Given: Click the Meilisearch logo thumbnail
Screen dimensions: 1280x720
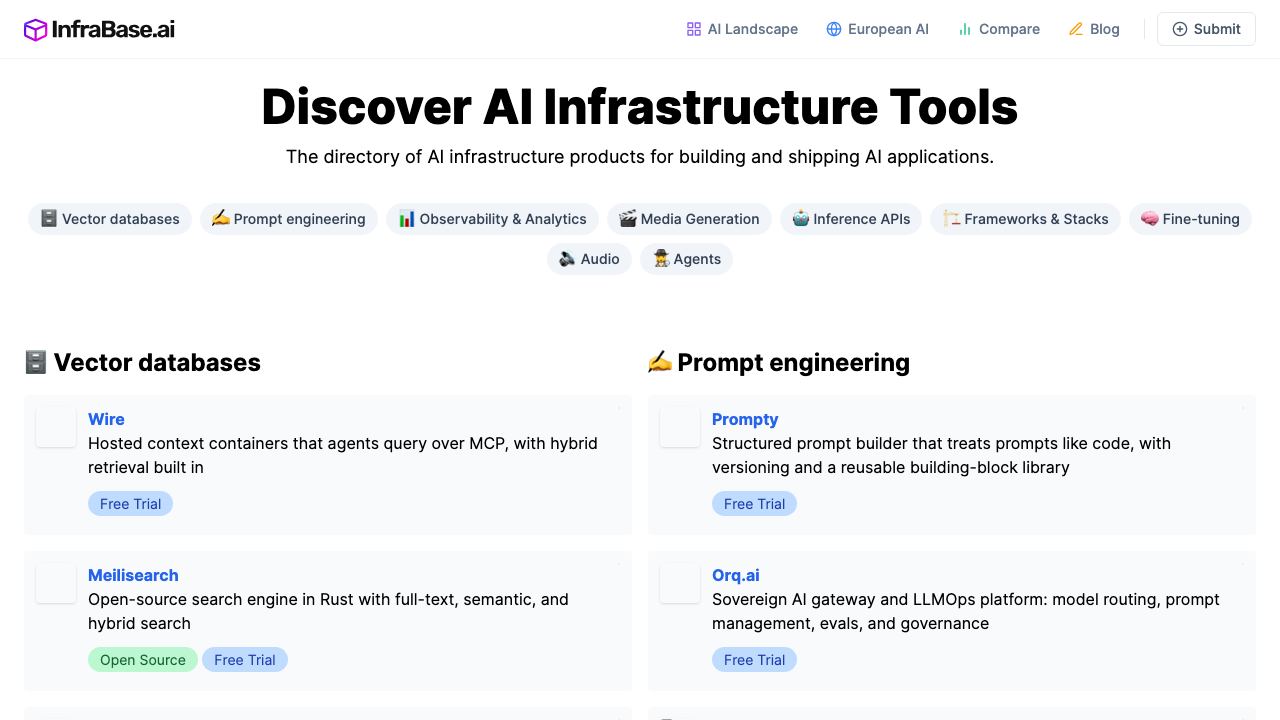Looking at the screenshot, I should tap(56, 583).
